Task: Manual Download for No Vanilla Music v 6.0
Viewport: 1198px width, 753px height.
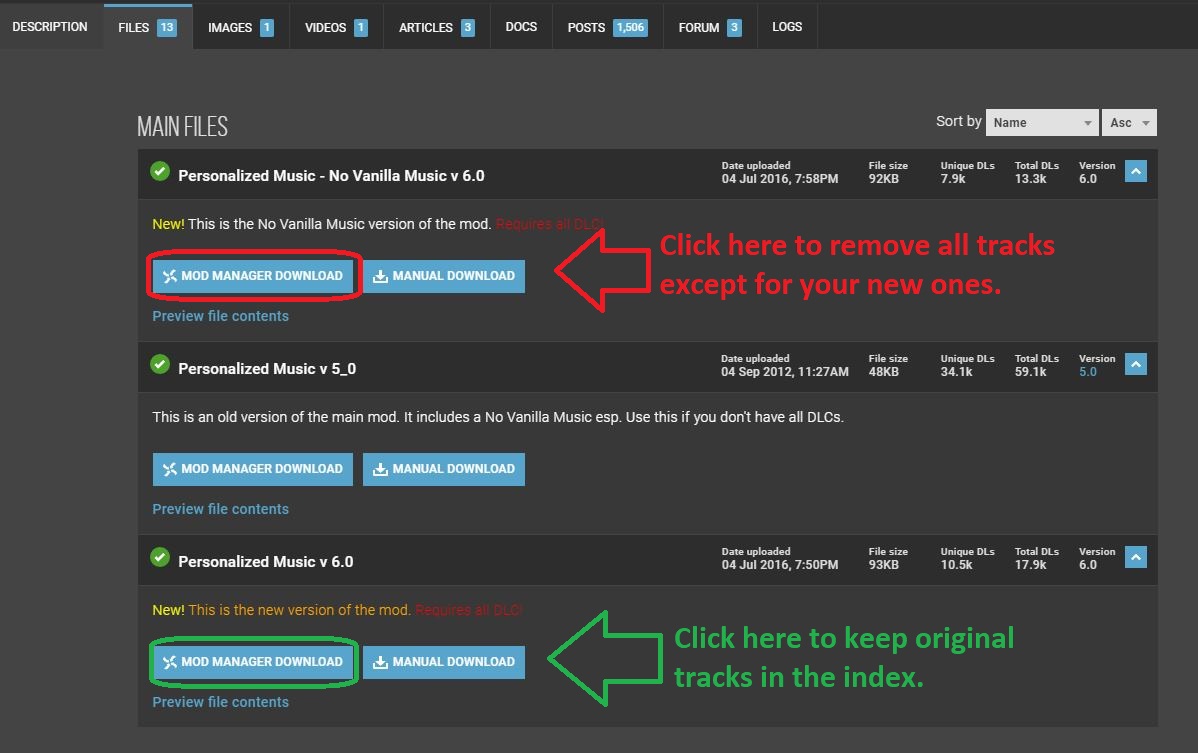Action: tap(444, 276)
